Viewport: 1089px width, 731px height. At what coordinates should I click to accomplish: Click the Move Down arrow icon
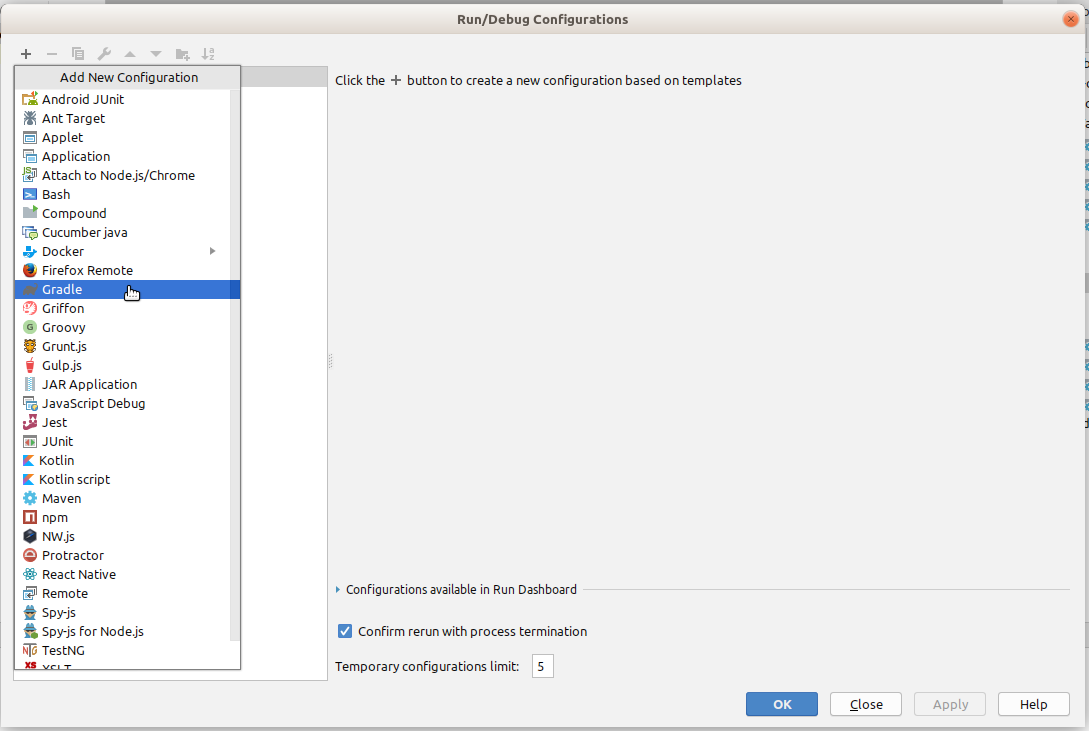pos(156,53)
